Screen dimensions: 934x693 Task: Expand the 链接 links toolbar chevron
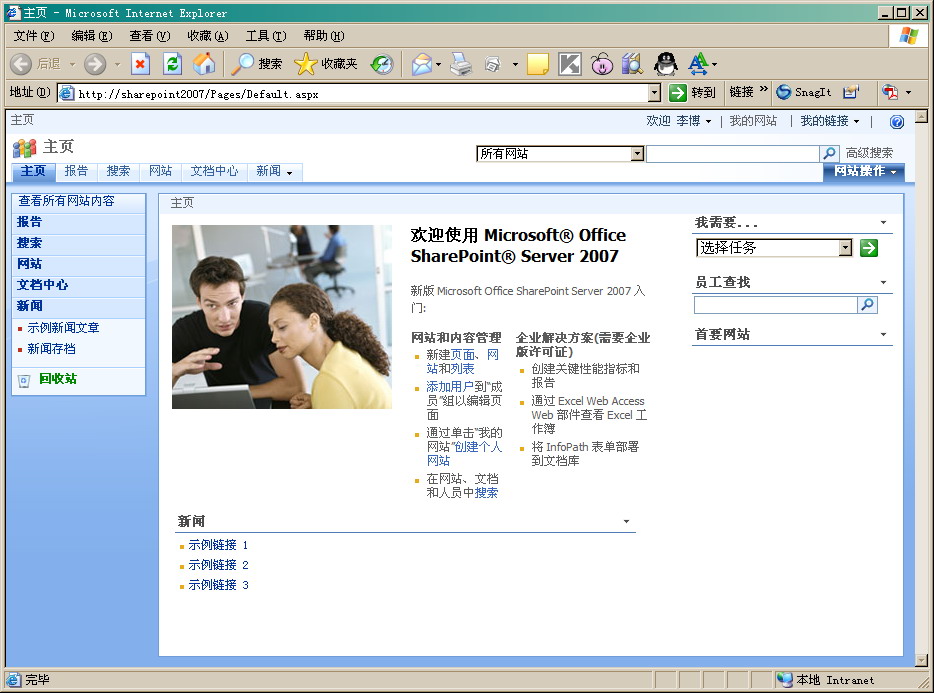(764, 88)
